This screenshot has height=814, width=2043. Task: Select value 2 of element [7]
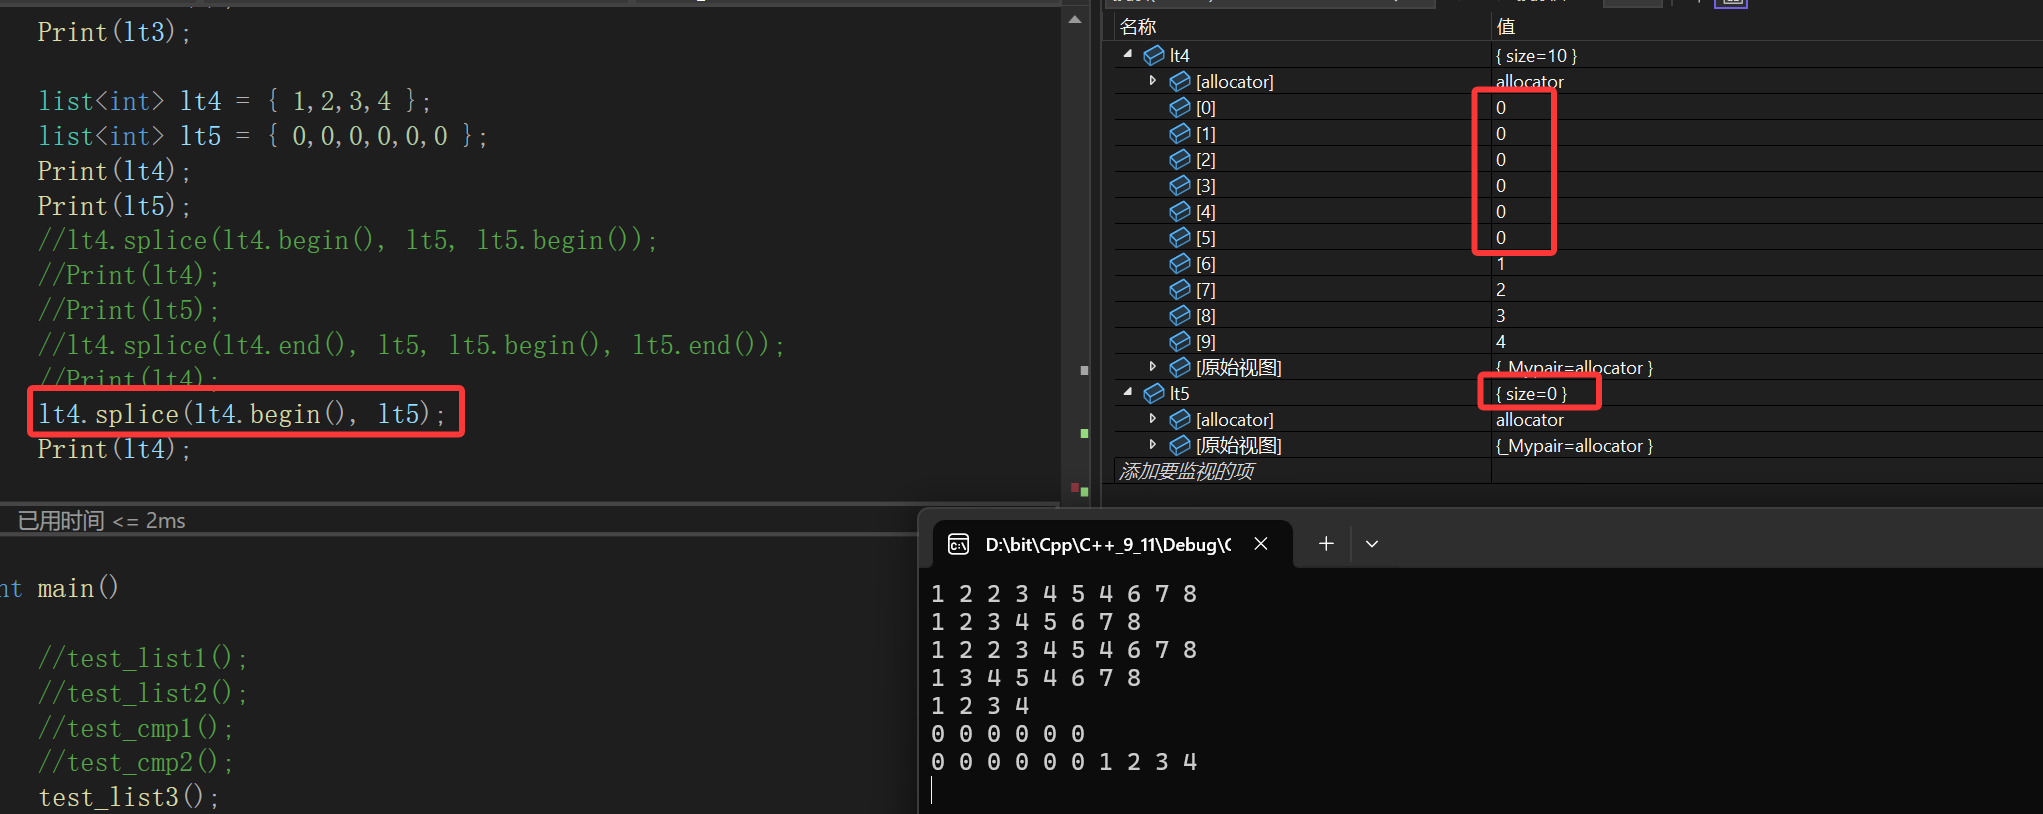point(1500,290)
